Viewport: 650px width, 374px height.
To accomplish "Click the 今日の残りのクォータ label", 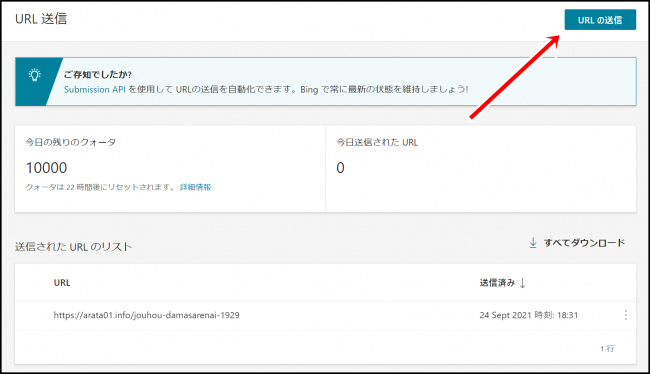I will [x=70, y=142].
